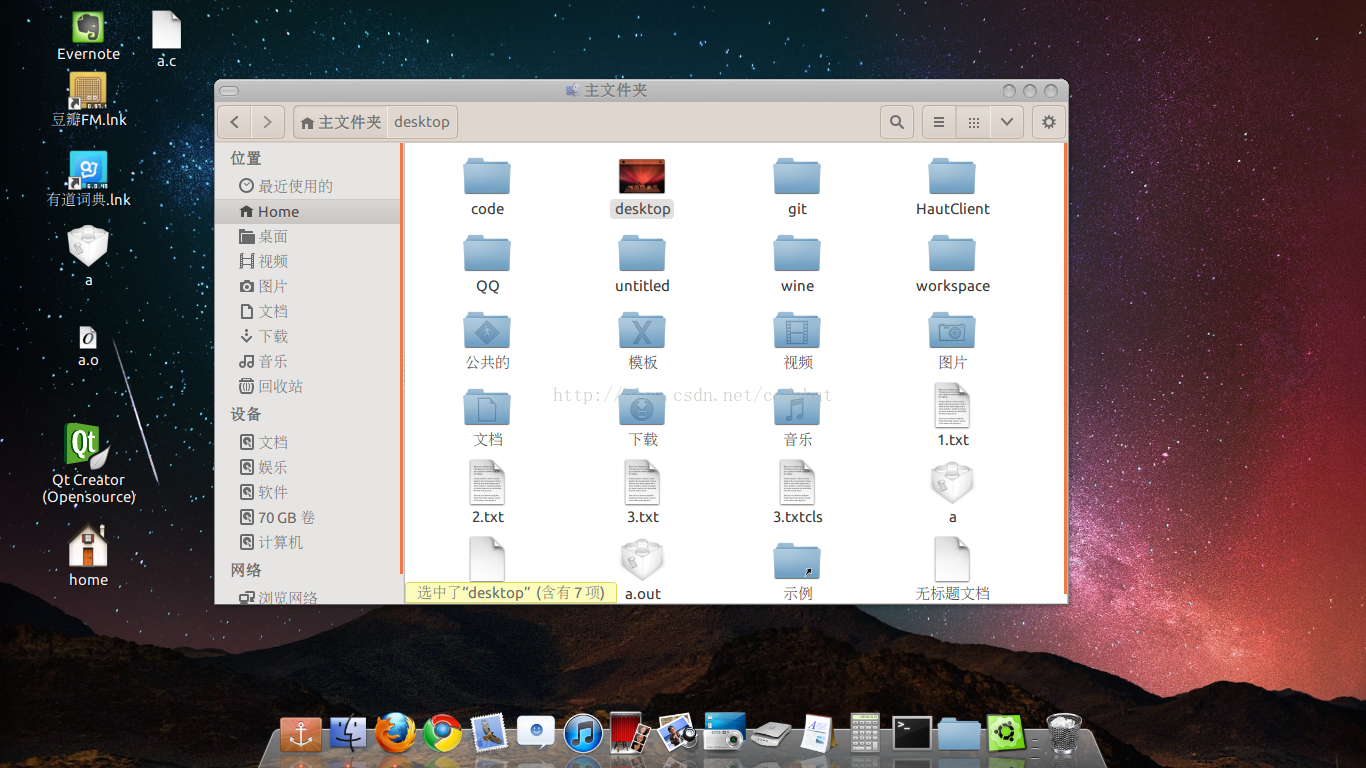Select the workspace folder
Image resolution: width=1366 pixels, height=768 pixels.
(x=952, y=255)
